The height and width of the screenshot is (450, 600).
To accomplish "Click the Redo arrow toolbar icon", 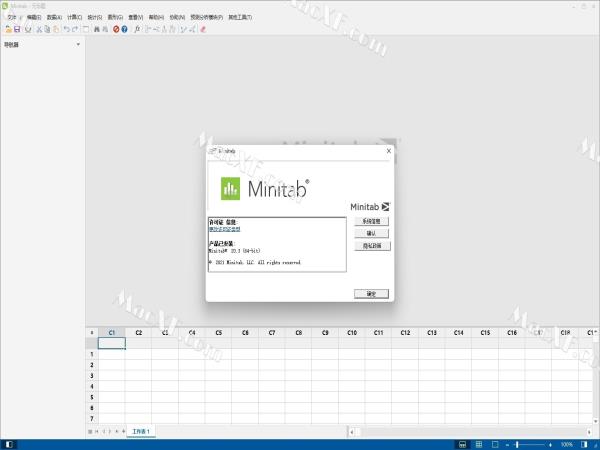I will click(75, 29).
